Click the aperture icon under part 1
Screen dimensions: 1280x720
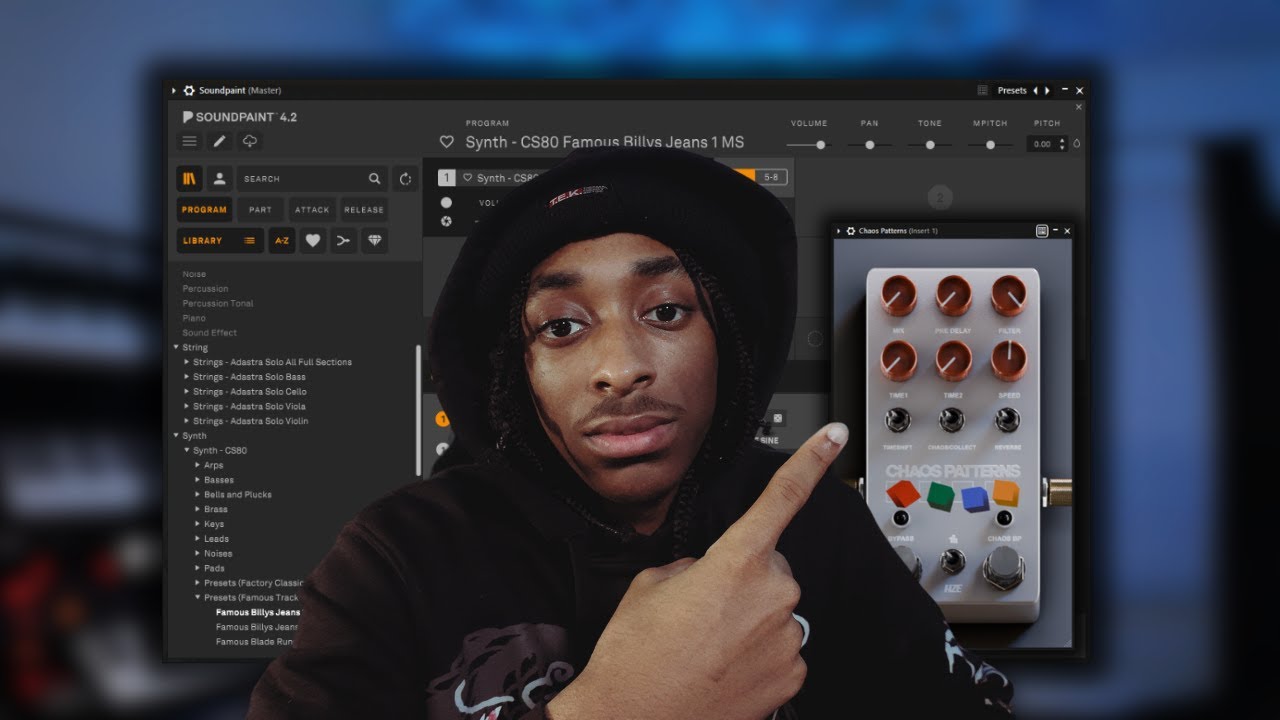click(446, 221)
